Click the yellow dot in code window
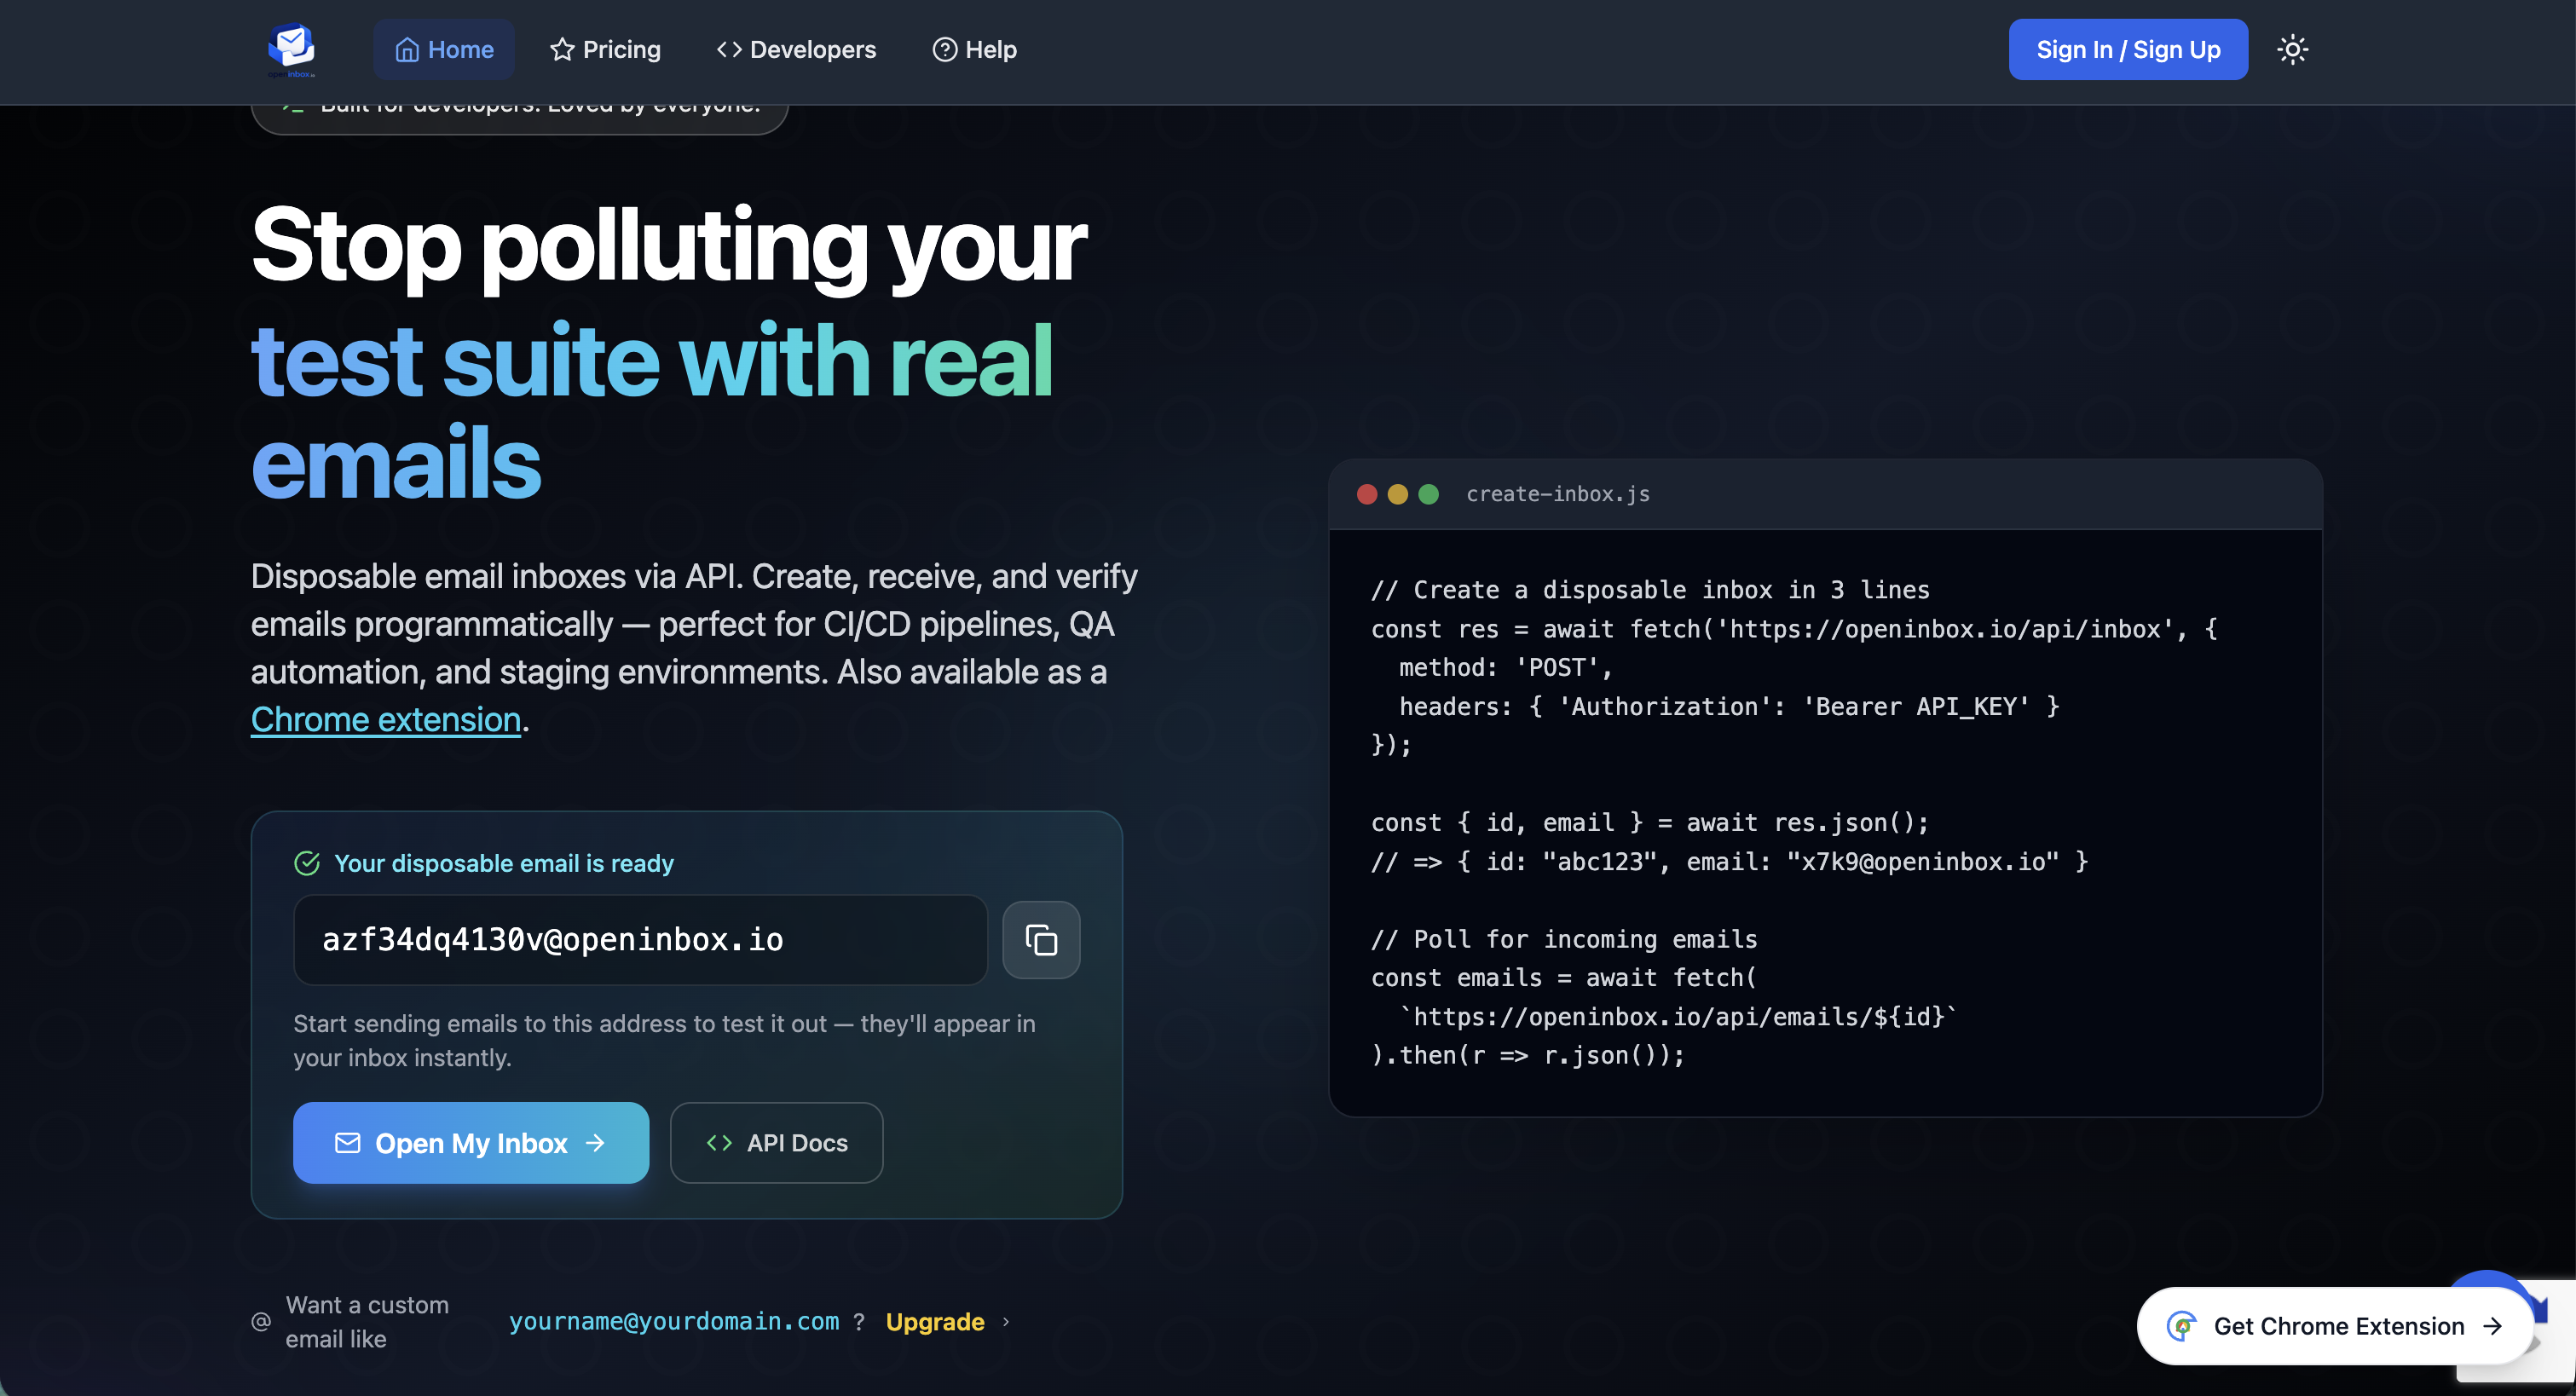This screenshot has width=2576, height=1396. pyautogui.click(x=1398, y=494)
